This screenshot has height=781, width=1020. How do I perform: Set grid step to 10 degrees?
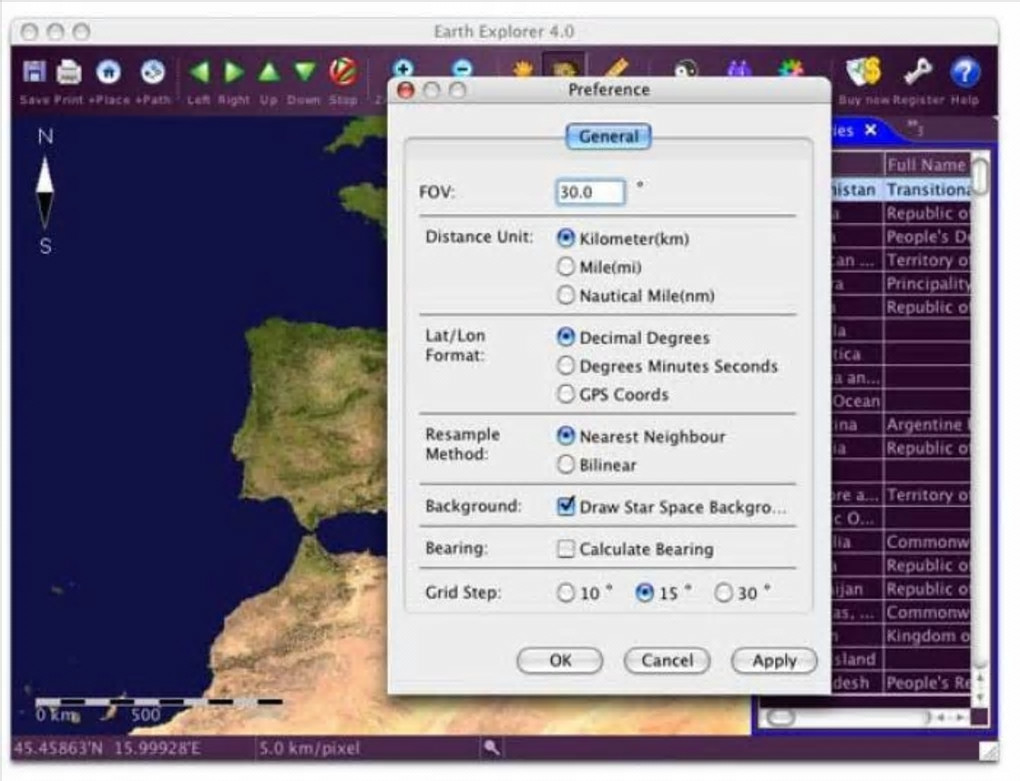point(566,592)
